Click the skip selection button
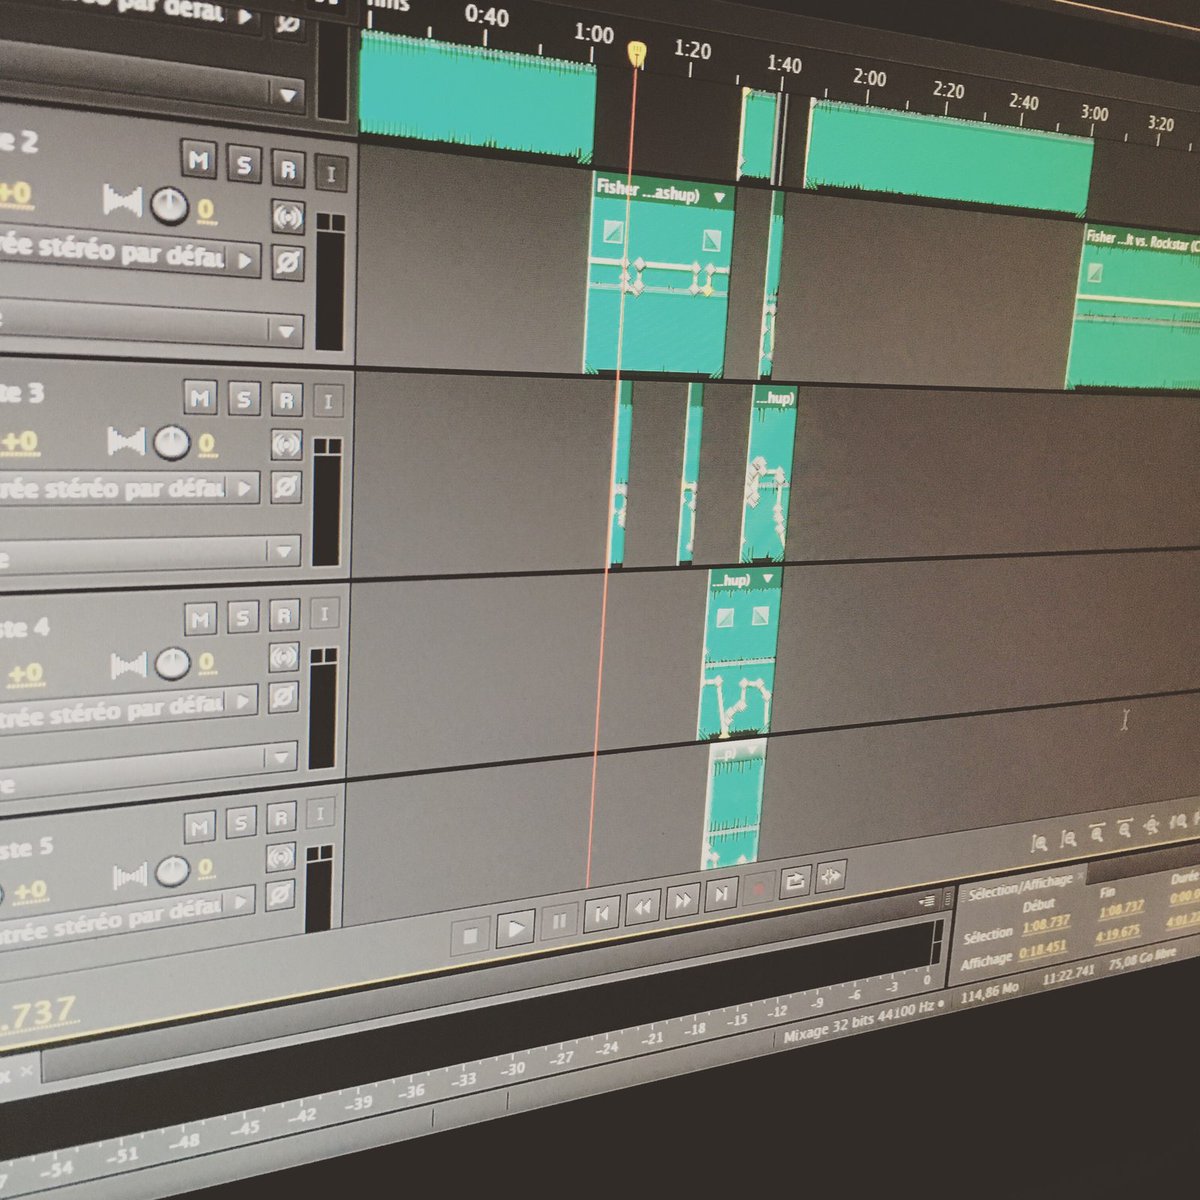 click(x=830, y=877)
